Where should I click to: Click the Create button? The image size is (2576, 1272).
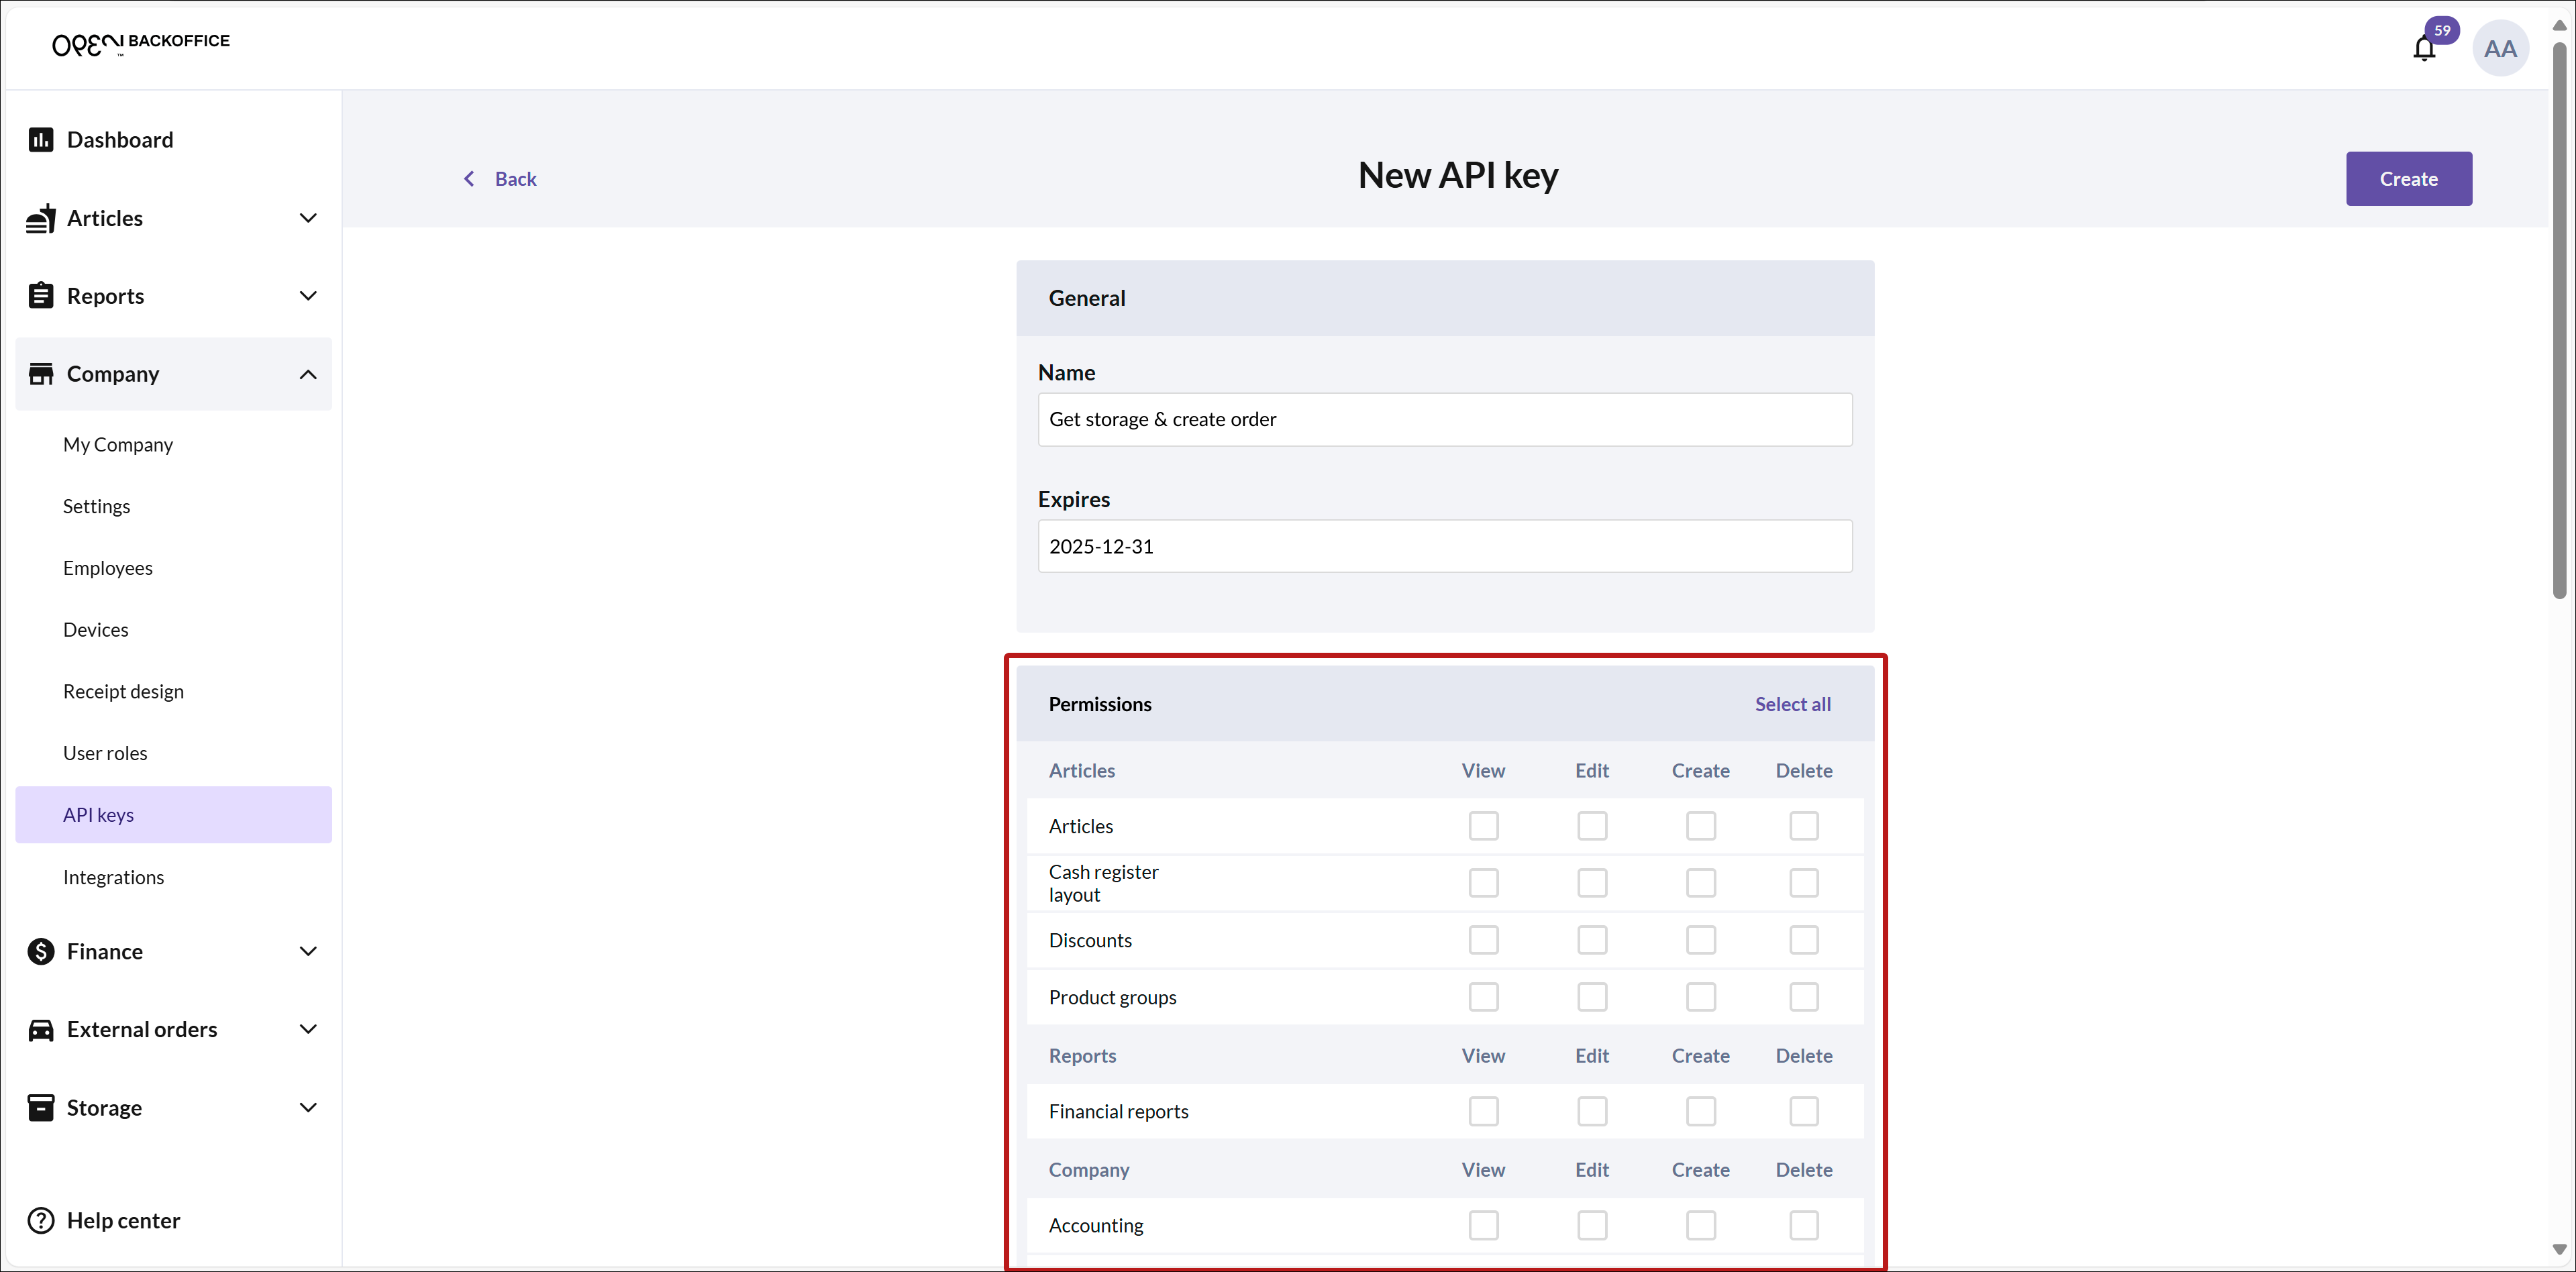2408,179
